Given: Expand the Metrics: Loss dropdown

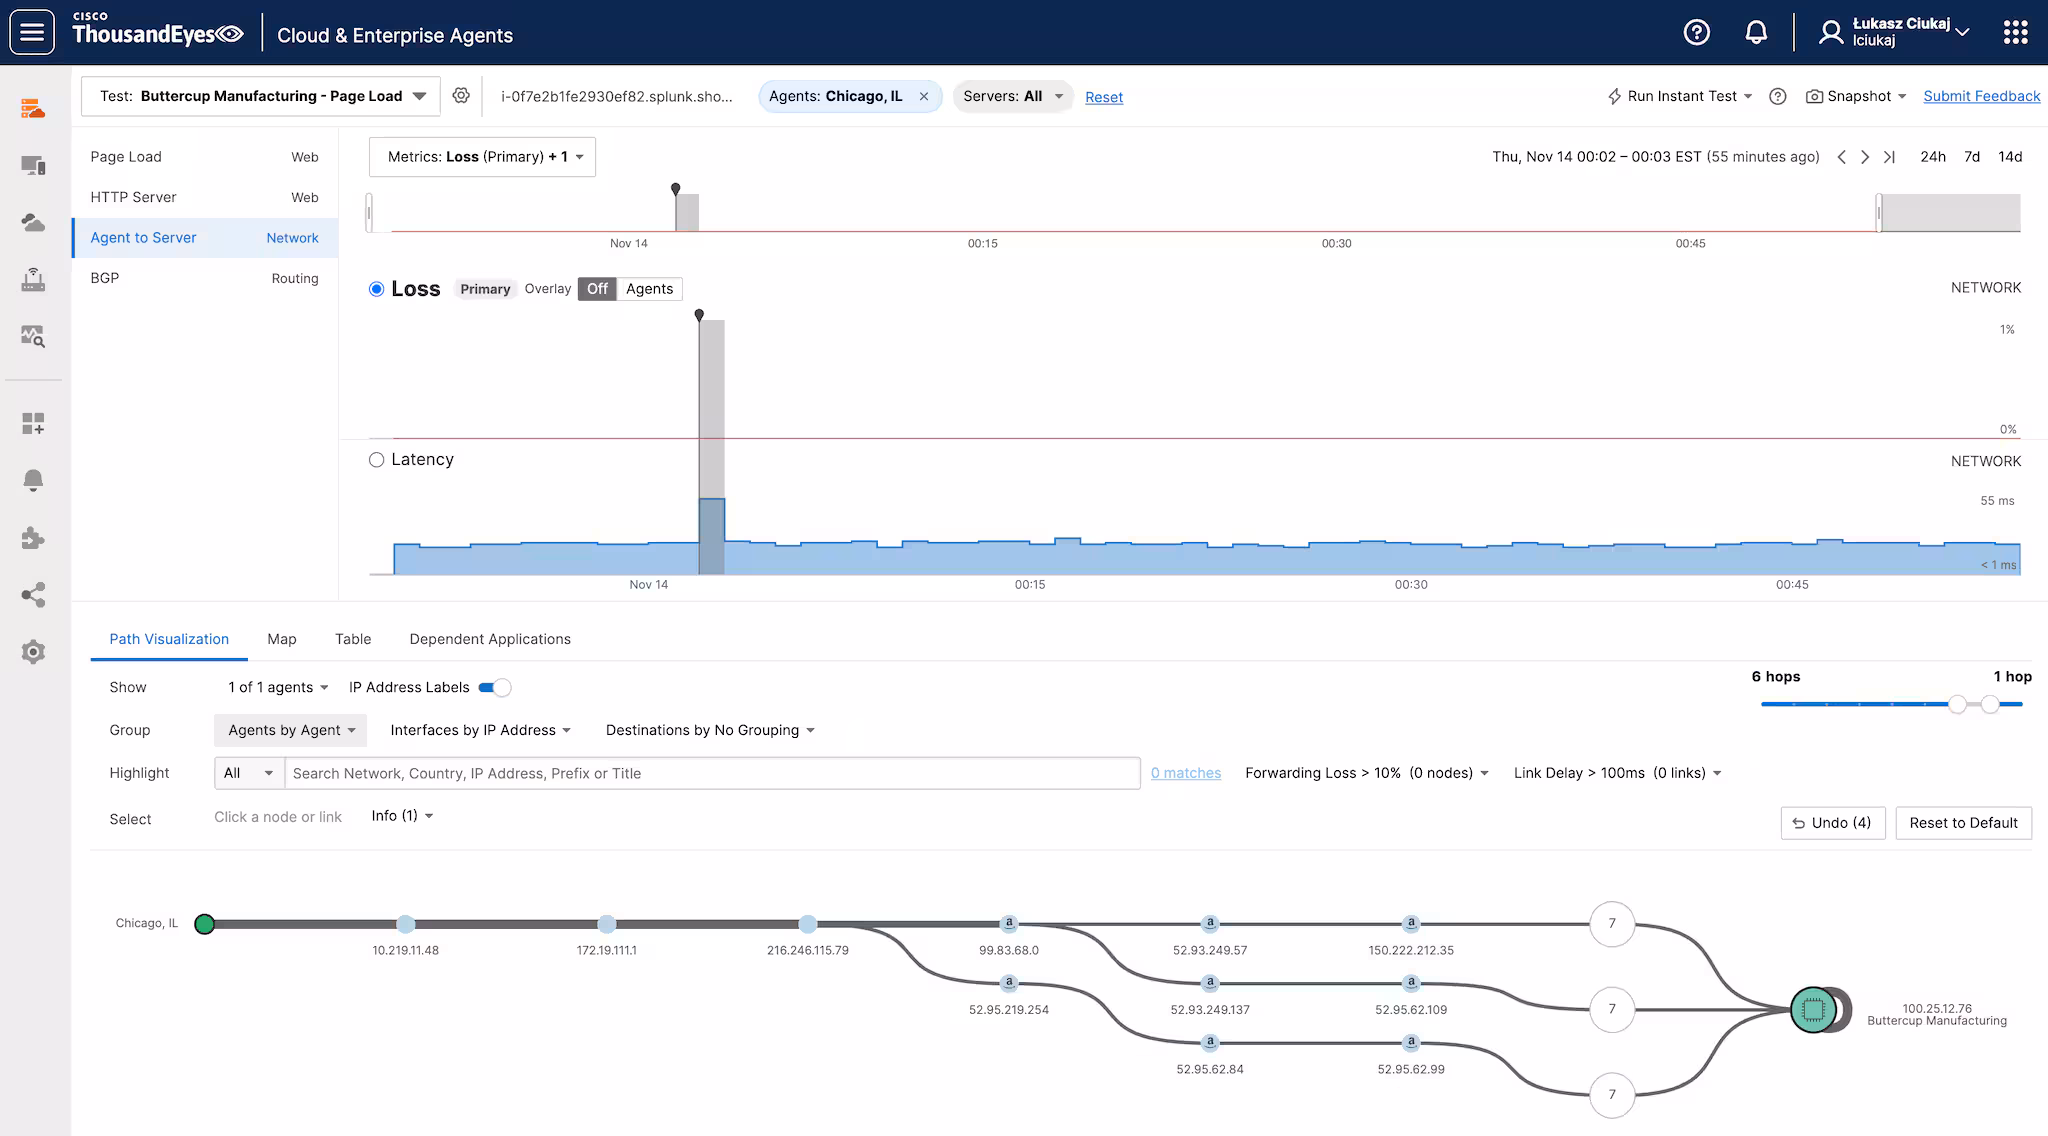Looking at the screenshot, I should pyautogui.click(x=483, y=157).
